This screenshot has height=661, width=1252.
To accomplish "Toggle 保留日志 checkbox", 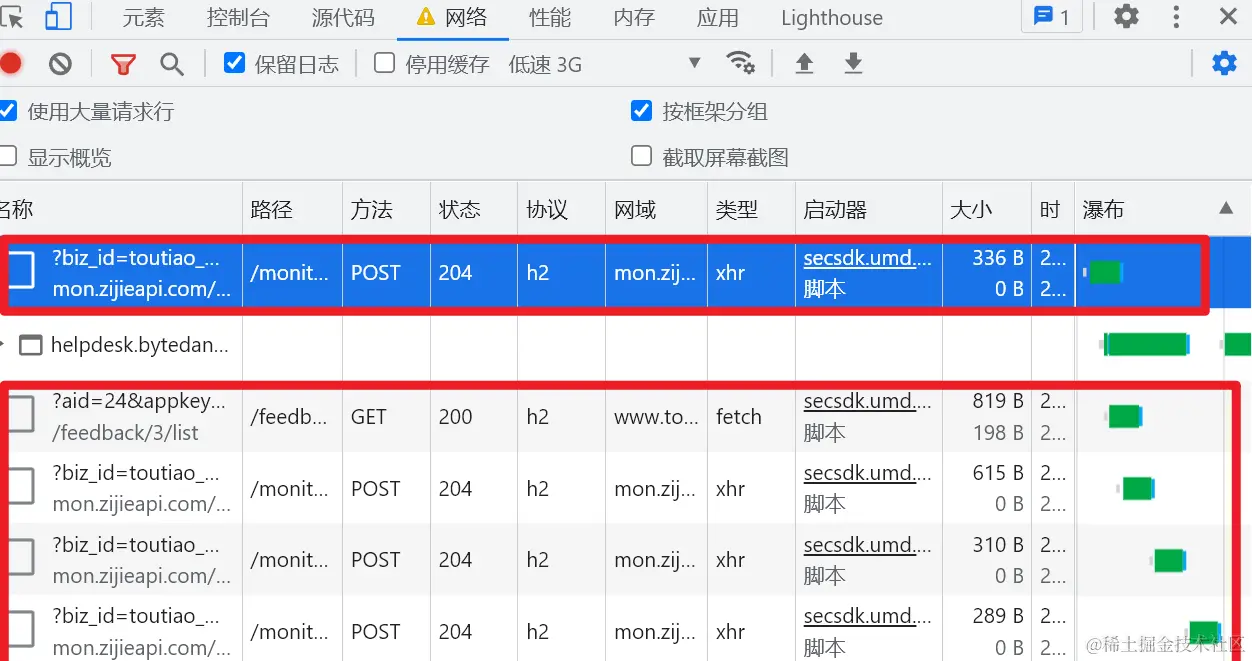I will click(x=235, y=63).
